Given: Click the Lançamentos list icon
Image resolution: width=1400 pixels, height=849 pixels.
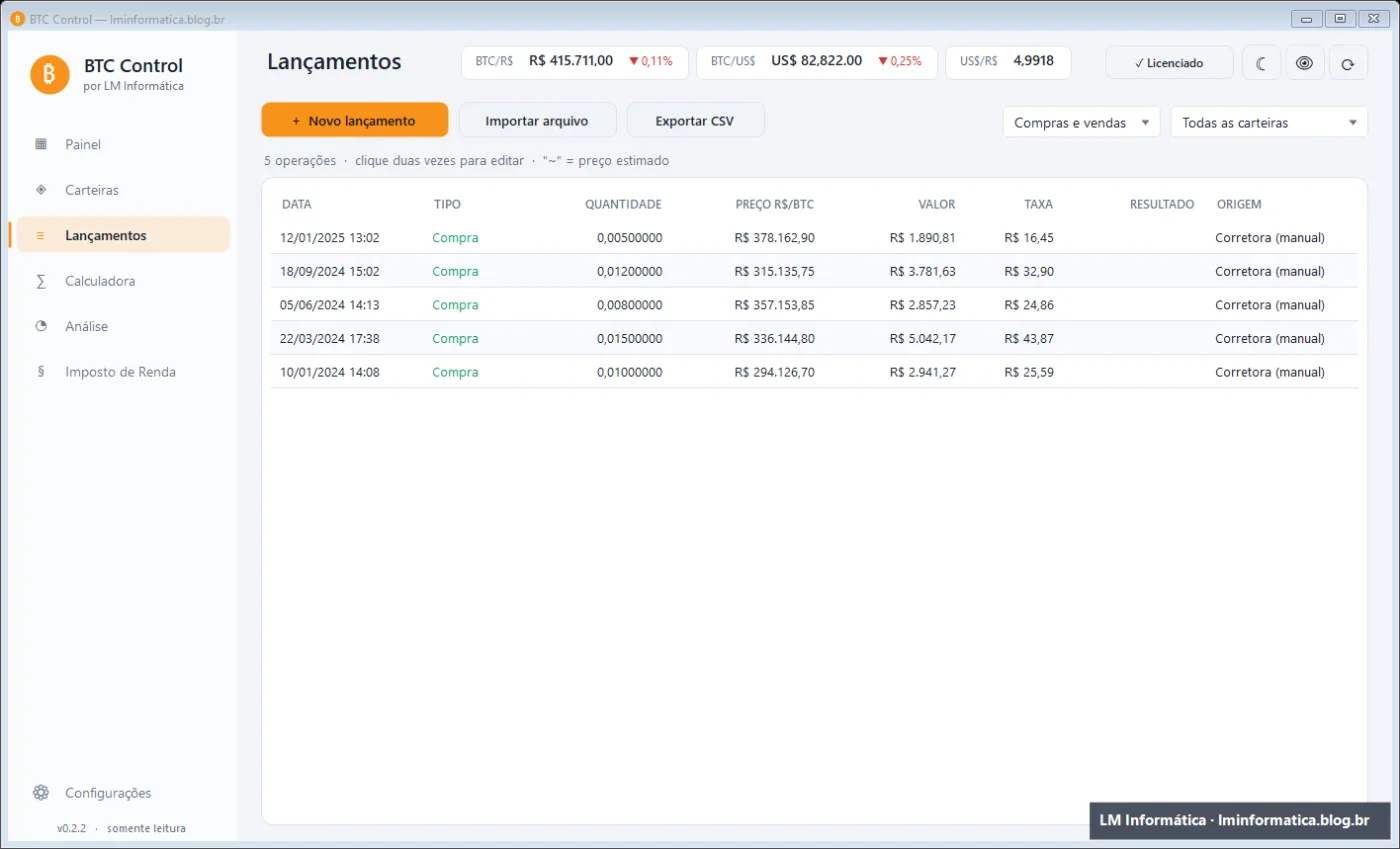Looking at the screenshot, I should (41, 236).
